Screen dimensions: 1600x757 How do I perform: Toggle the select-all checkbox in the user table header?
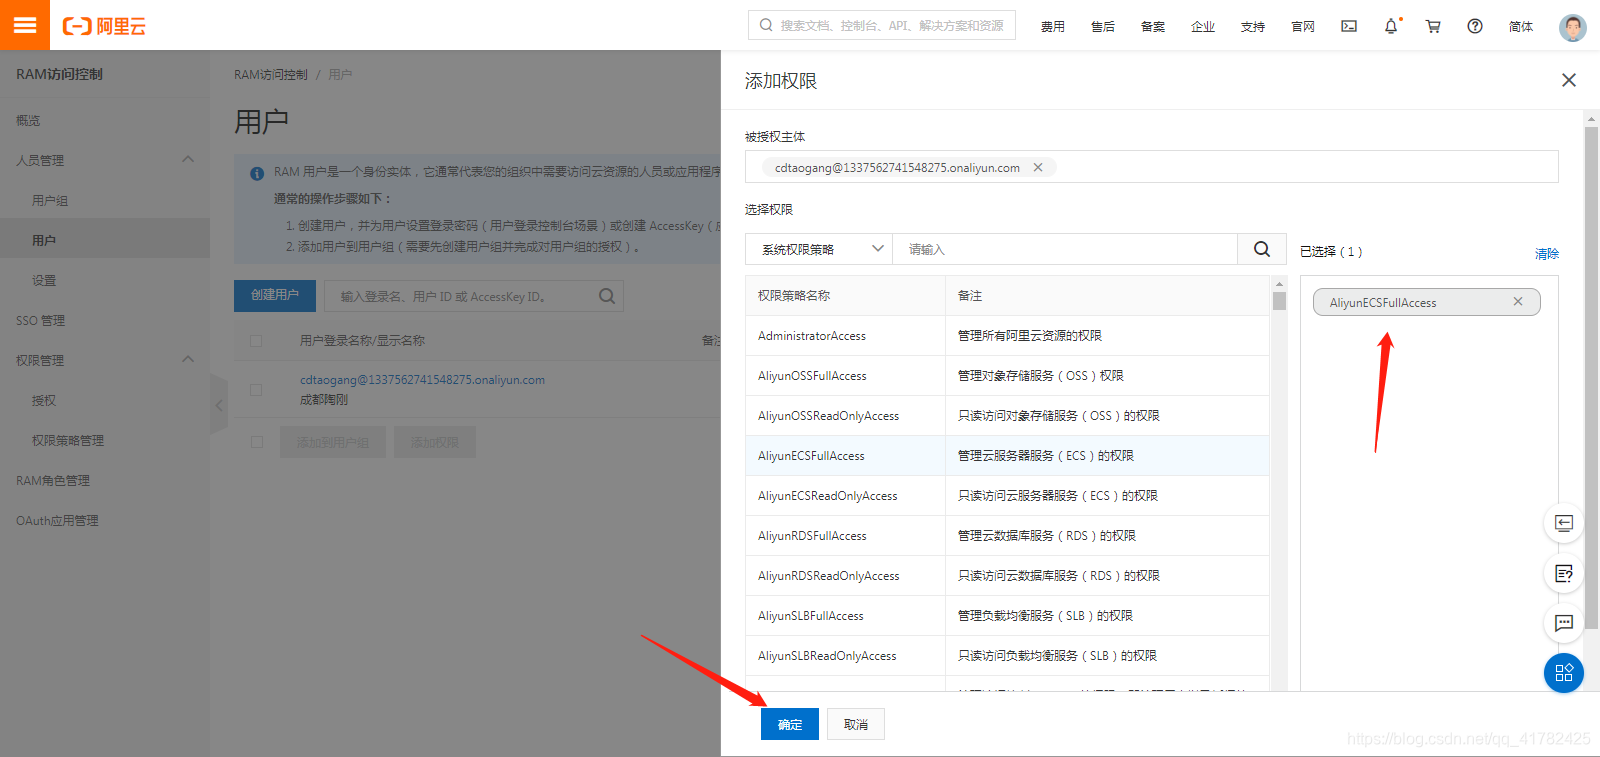(x=256, y=341)
